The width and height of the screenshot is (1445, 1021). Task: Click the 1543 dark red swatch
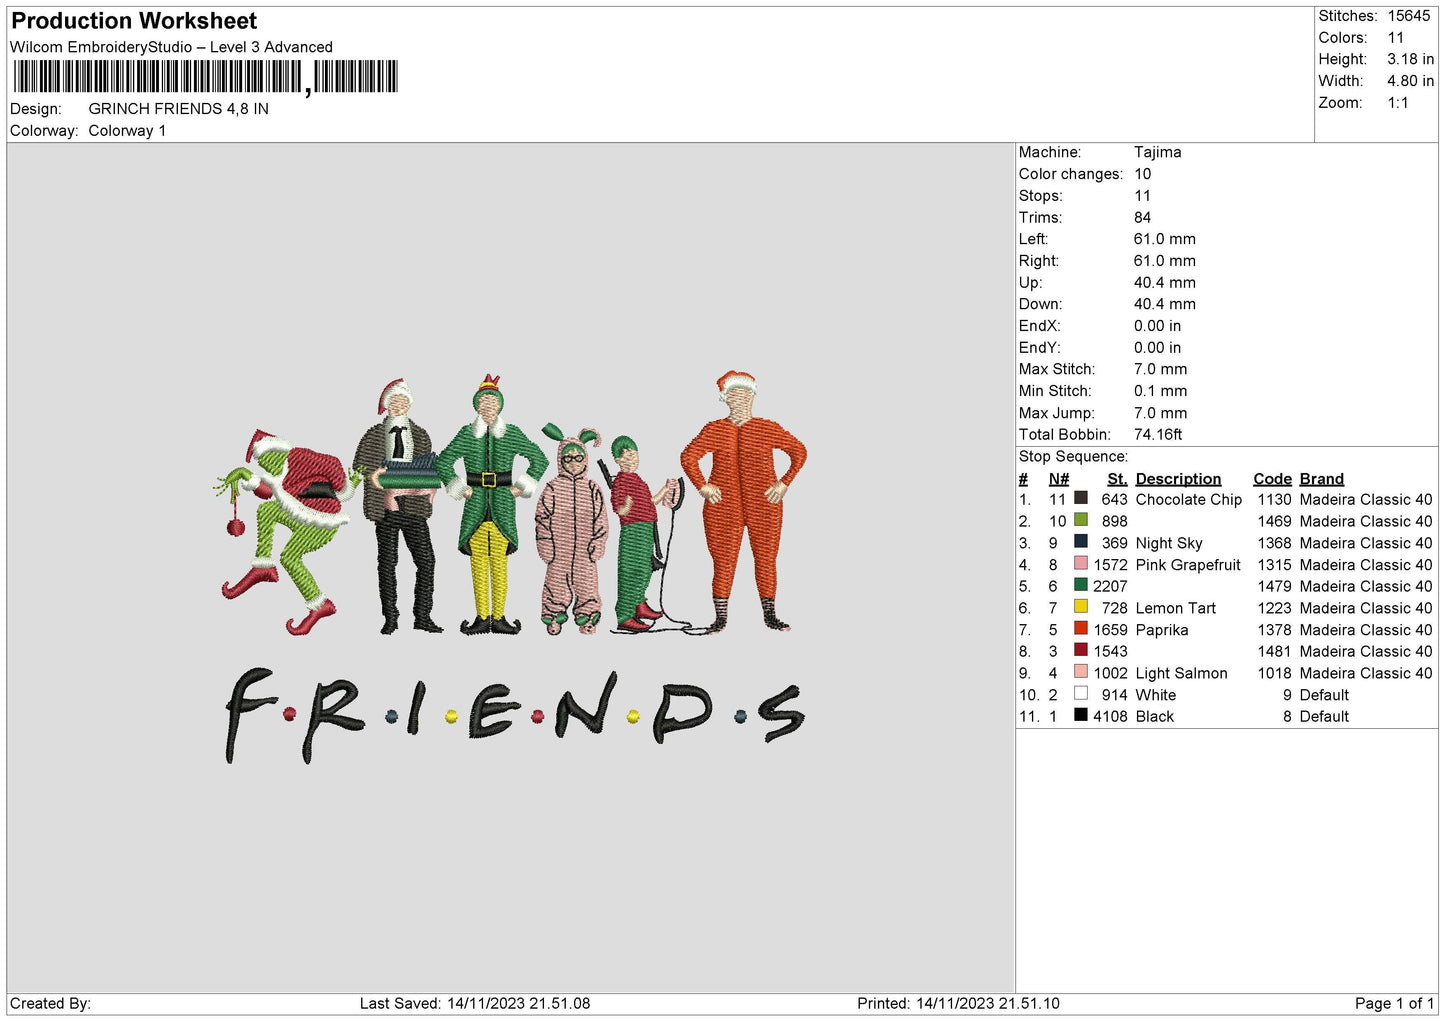(x=1081, y=650)
